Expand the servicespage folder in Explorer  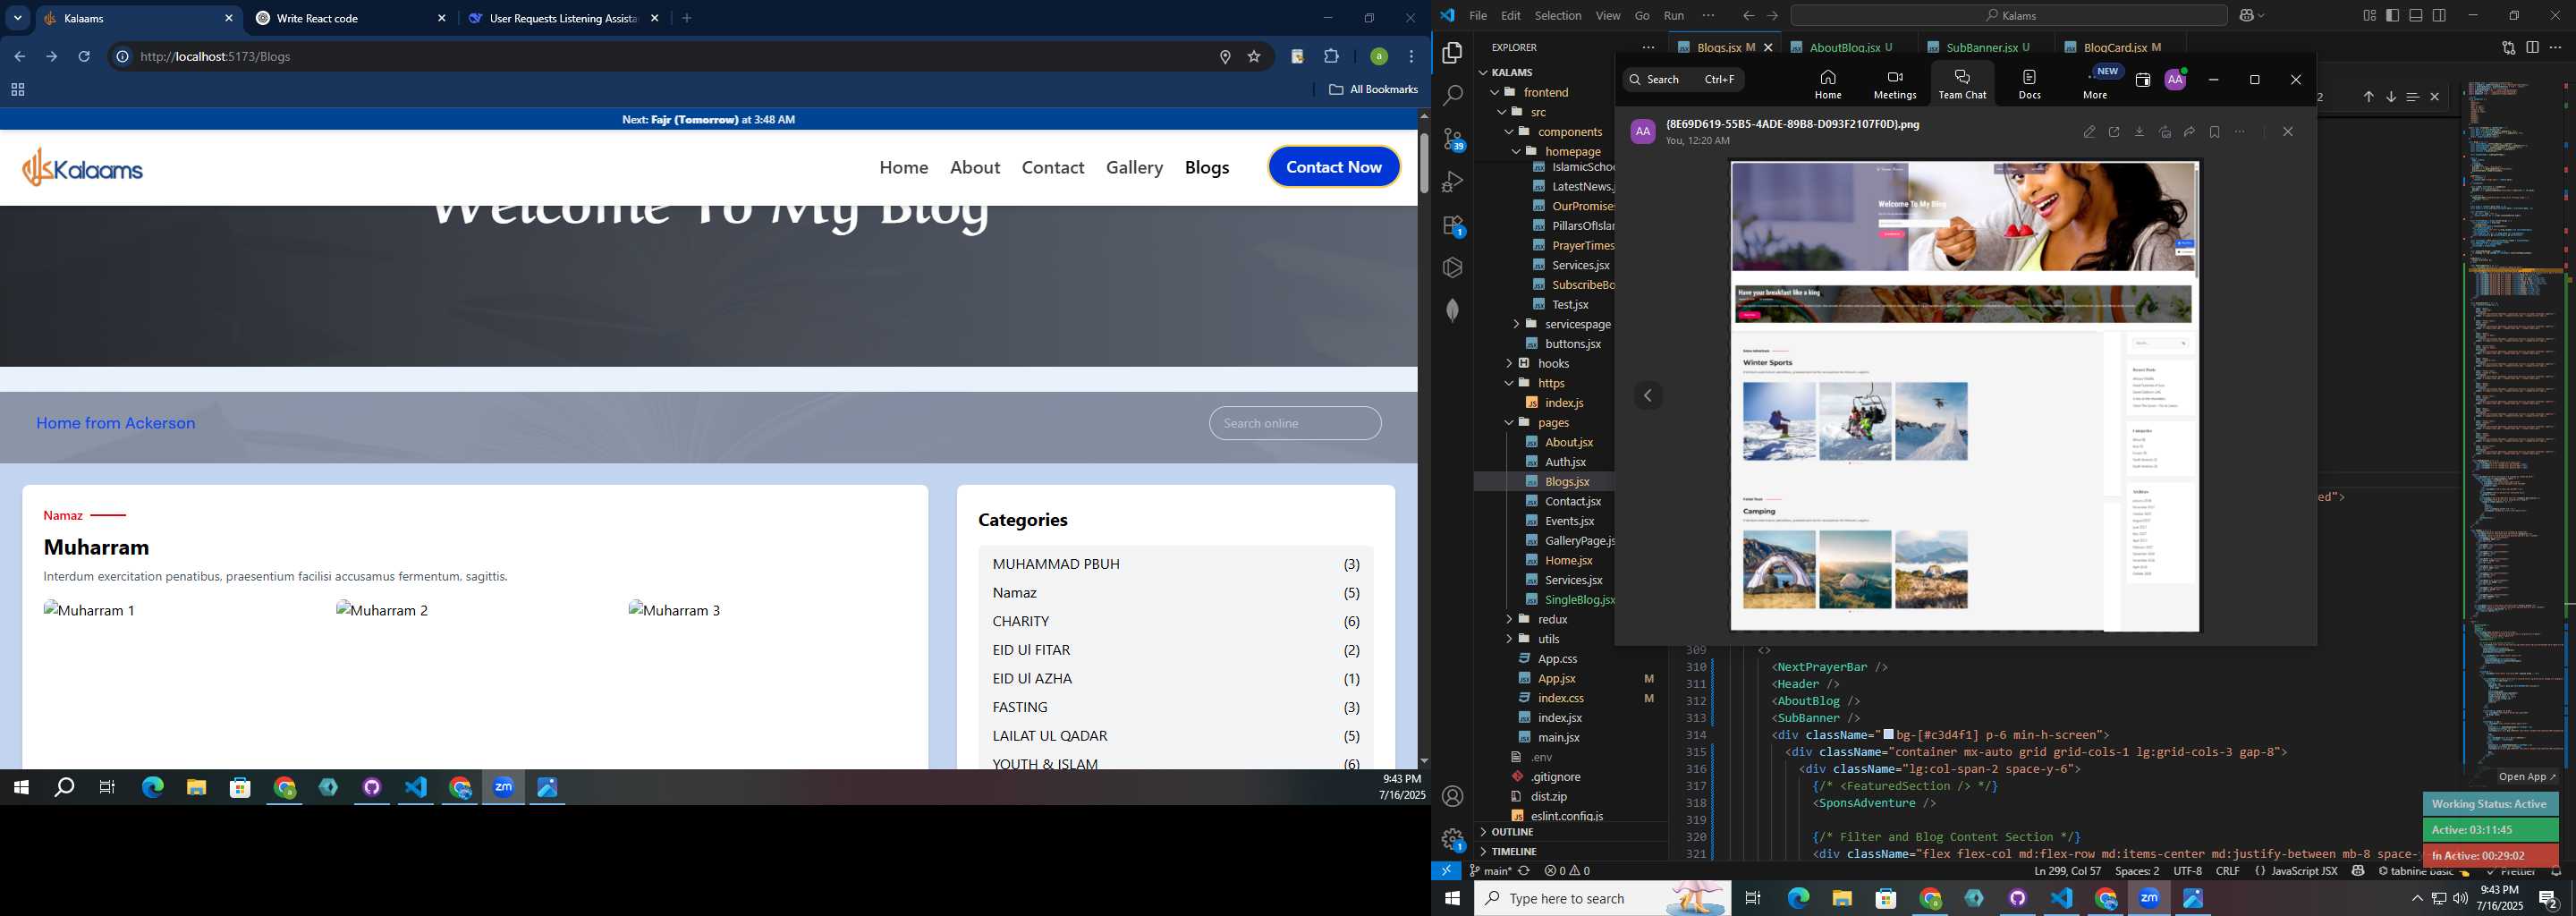1516,324
